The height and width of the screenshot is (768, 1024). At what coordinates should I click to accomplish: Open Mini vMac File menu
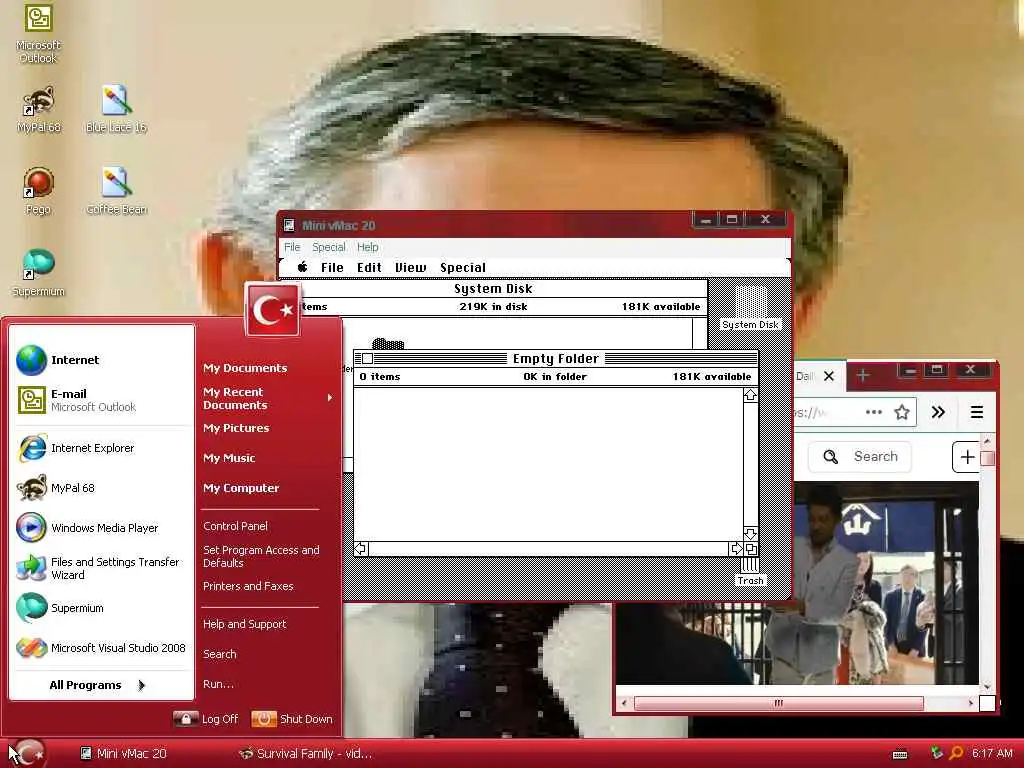tap(292, 247)
